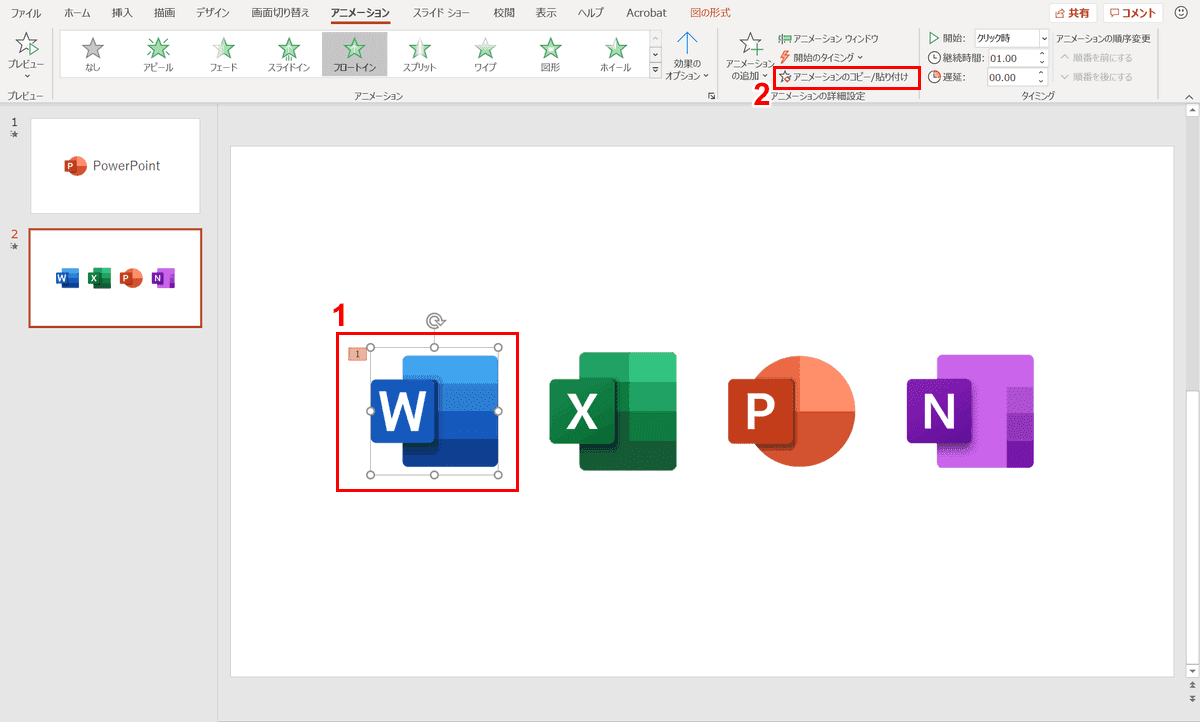Expand the animation gallery more button
The width and height of the screenshot is (1200, 722).
pyautogui.click(x=656, y=71)
